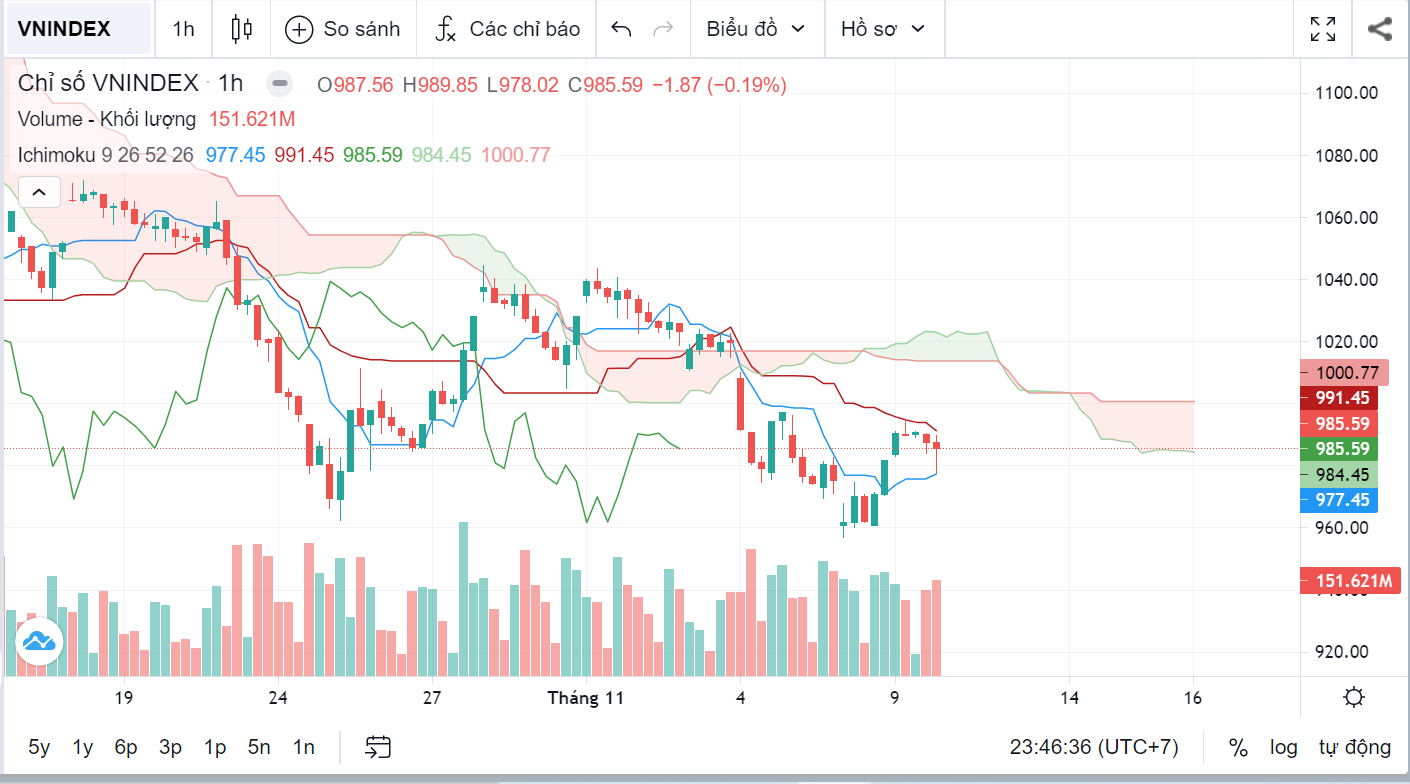The width and height of the screenshot is (1410, 784).
Task: Click the O987.56 open value in the header
Action: 355,85
